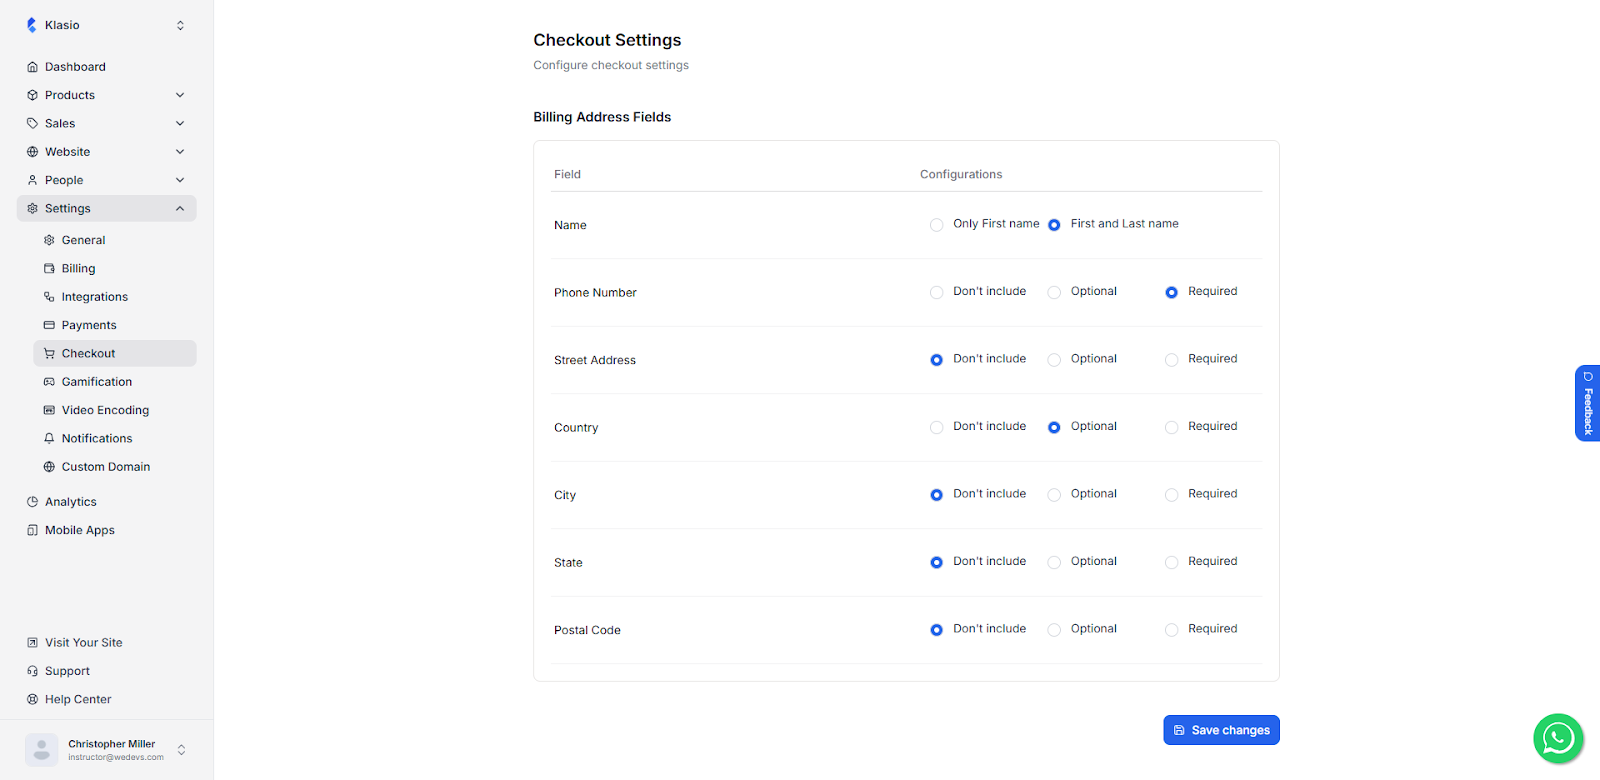Open the workspace switcher beside Klasio

pos(180,25)
